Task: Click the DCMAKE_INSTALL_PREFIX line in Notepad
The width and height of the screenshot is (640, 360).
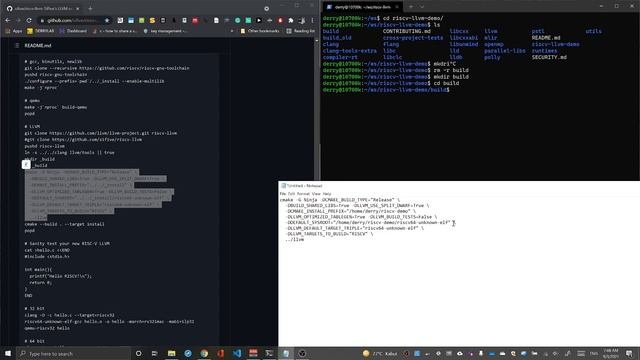Action: tap(350, 211)
